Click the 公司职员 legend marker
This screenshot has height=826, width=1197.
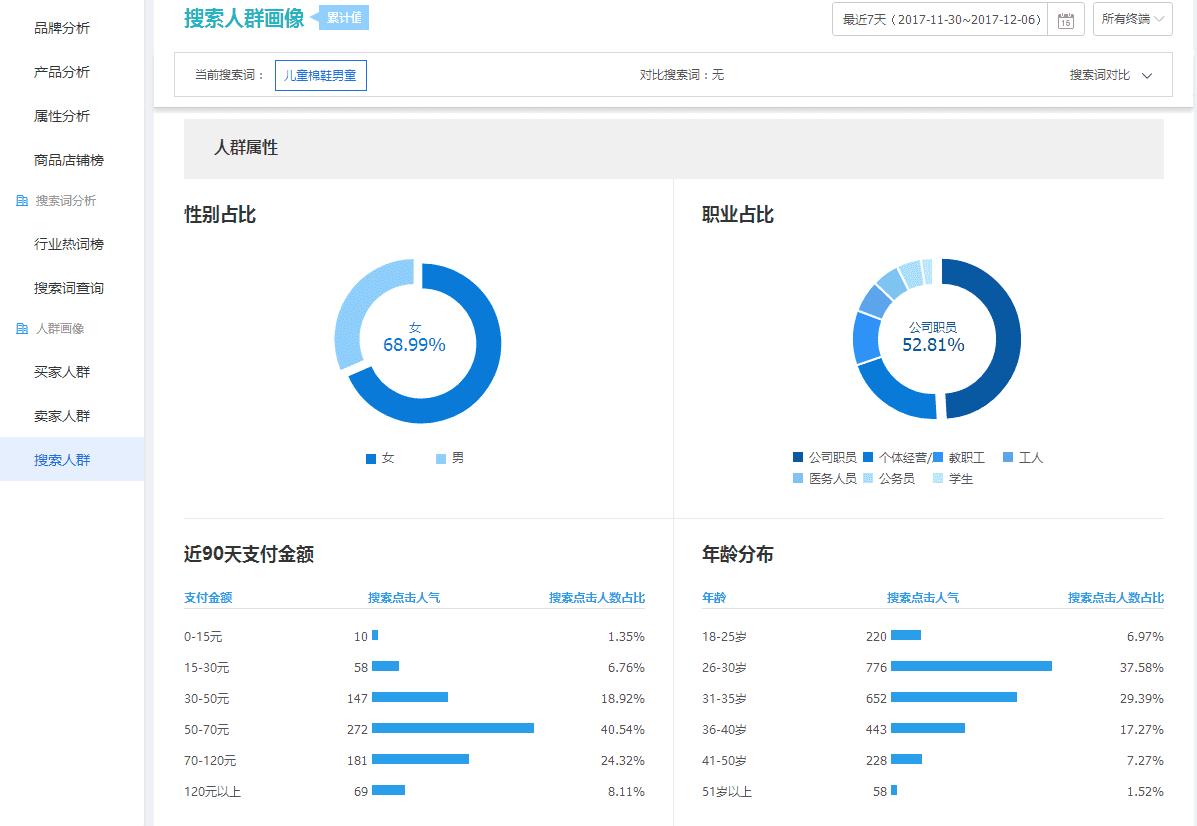pyautogui.click(x=797, y=457)
